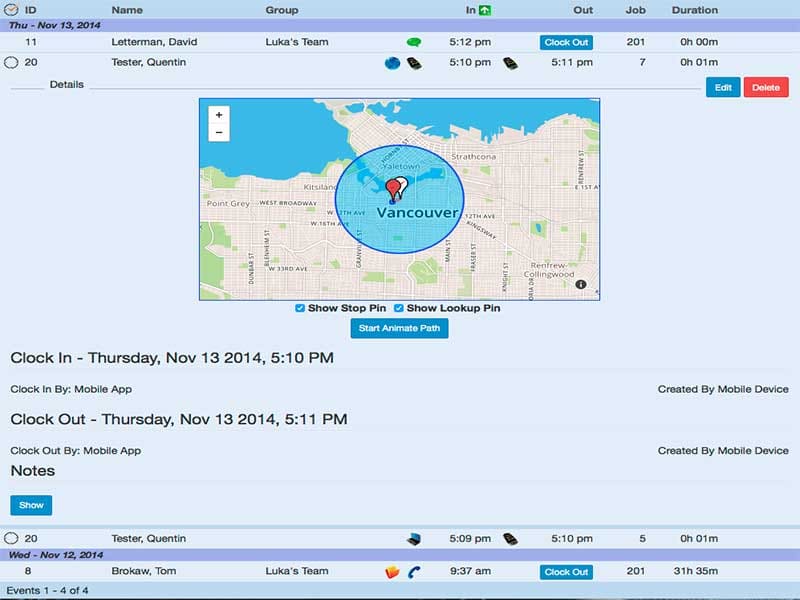Sort by the Duration column header
800x600 pixels.
(694, 10)
